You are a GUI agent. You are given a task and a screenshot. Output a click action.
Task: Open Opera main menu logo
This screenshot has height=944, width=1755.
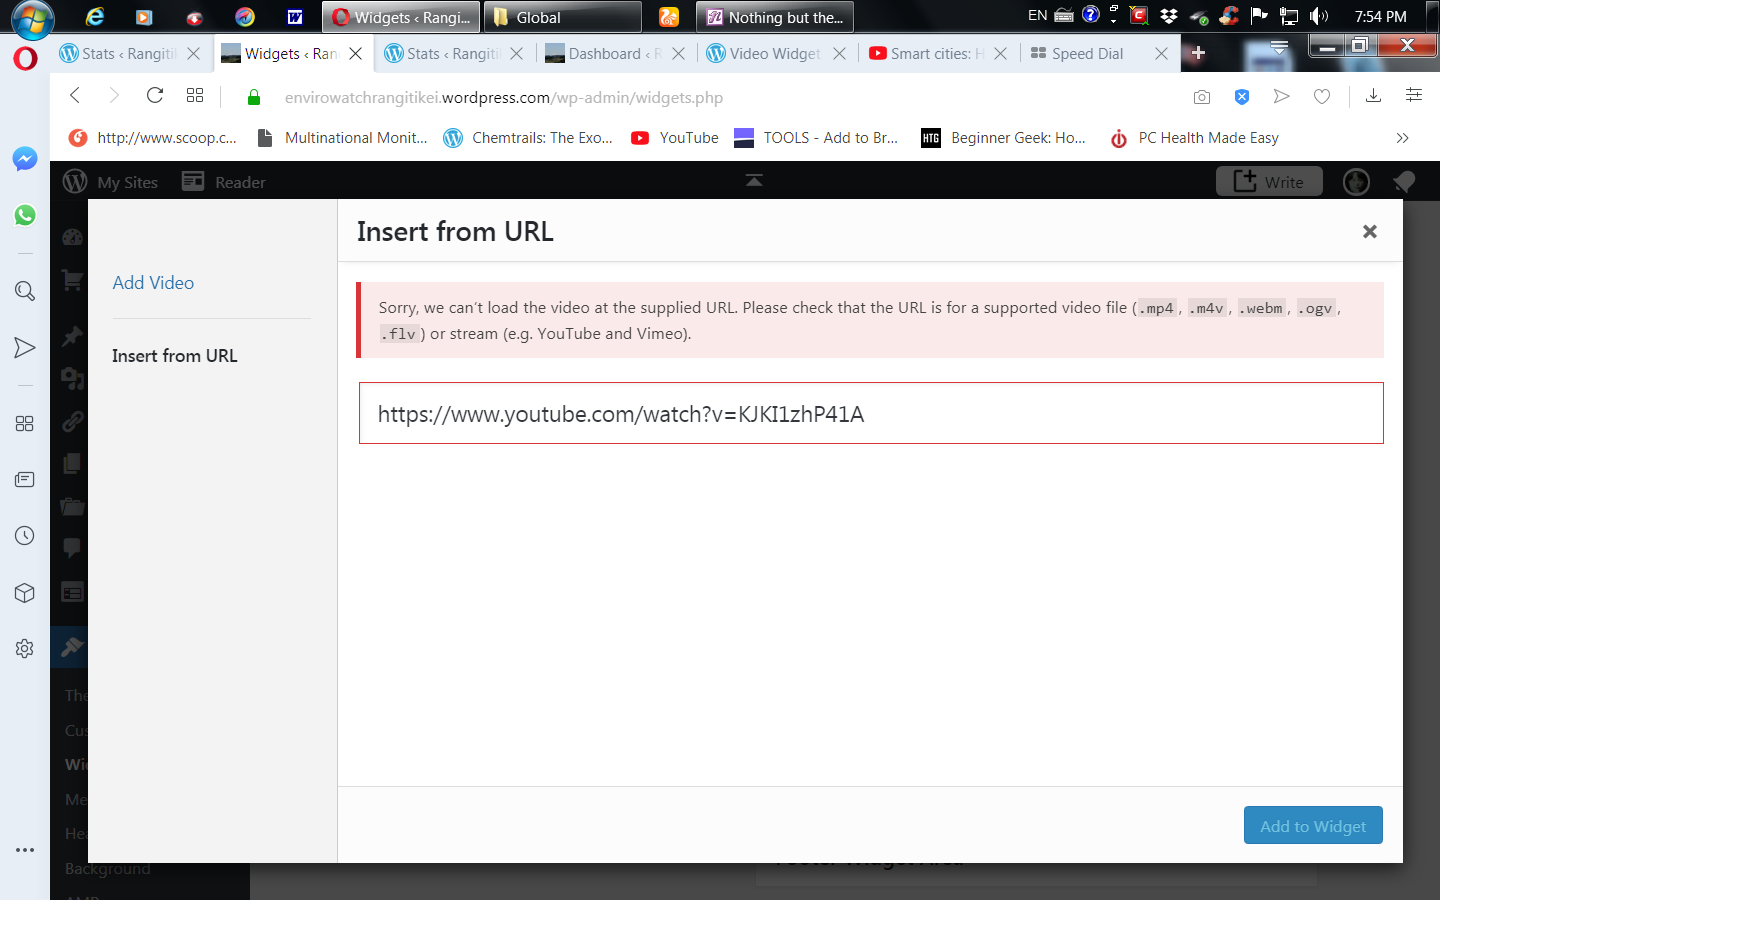[x=25, y=58]
